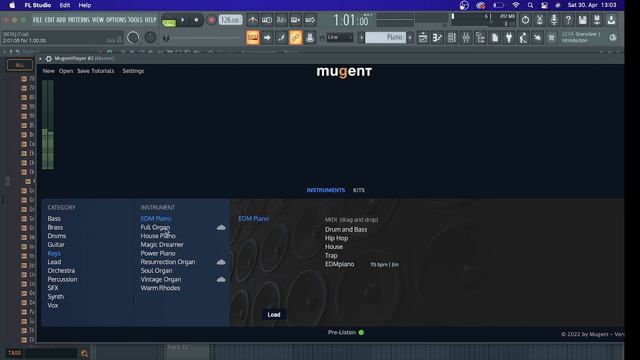This screenshot has width=640, height=360.
Task: Show the browser panel via toolbar icon
Action: click(x=480, y=38)
